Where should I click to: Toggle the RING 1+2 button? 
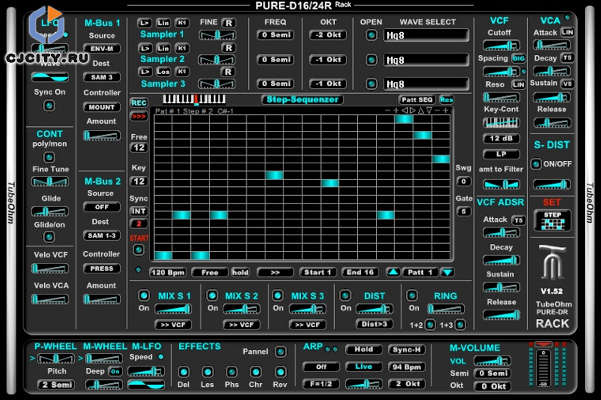pyautogui.click(x=430, y=325)
